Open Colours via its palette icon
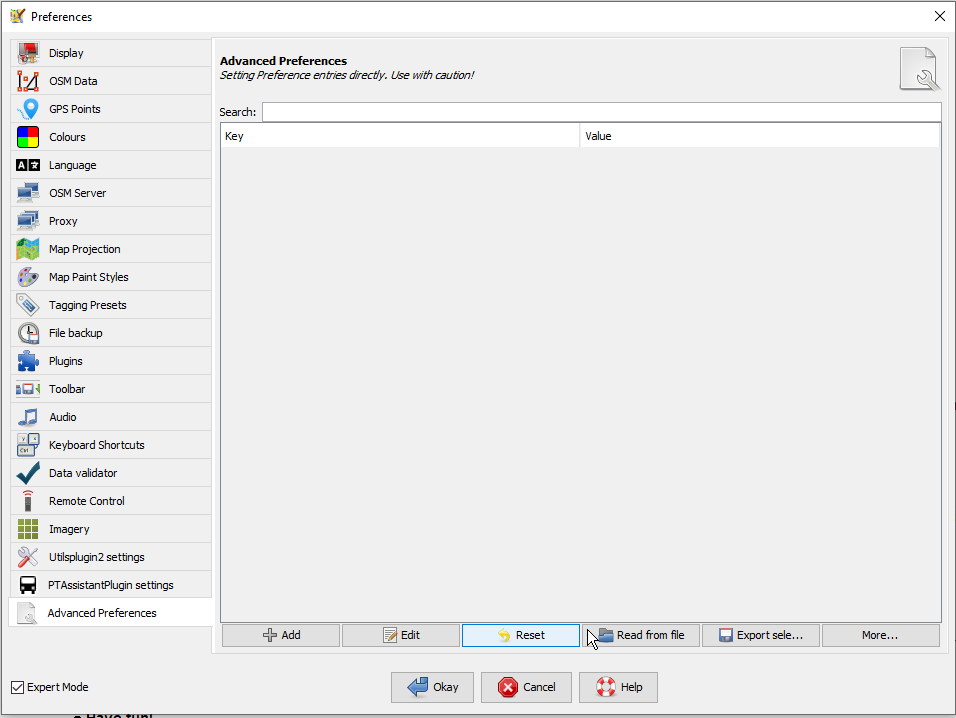Viewport: 956px width, 718px height. (x=28, y=137)
